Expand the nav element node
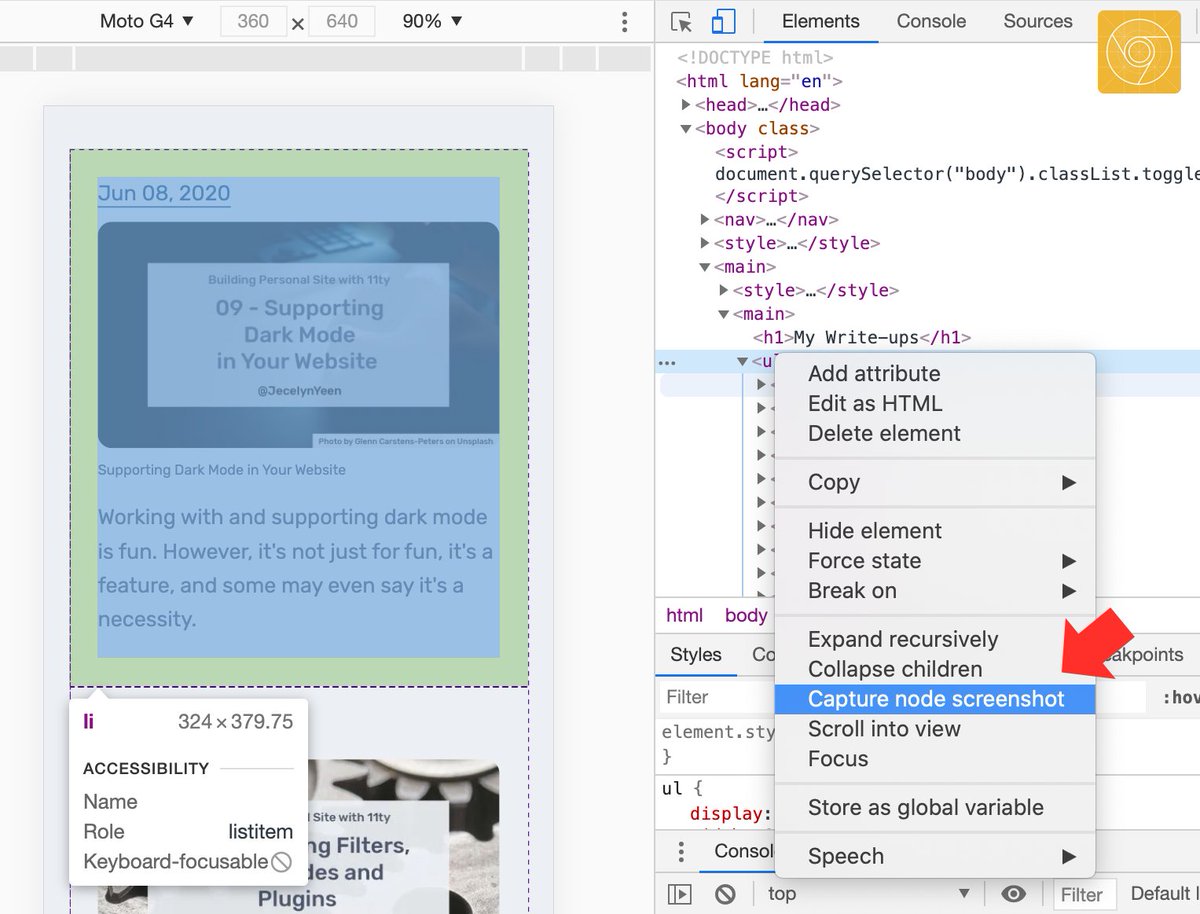The height and width of the screenshot is (914, 1200). click(x=706, y=219)
